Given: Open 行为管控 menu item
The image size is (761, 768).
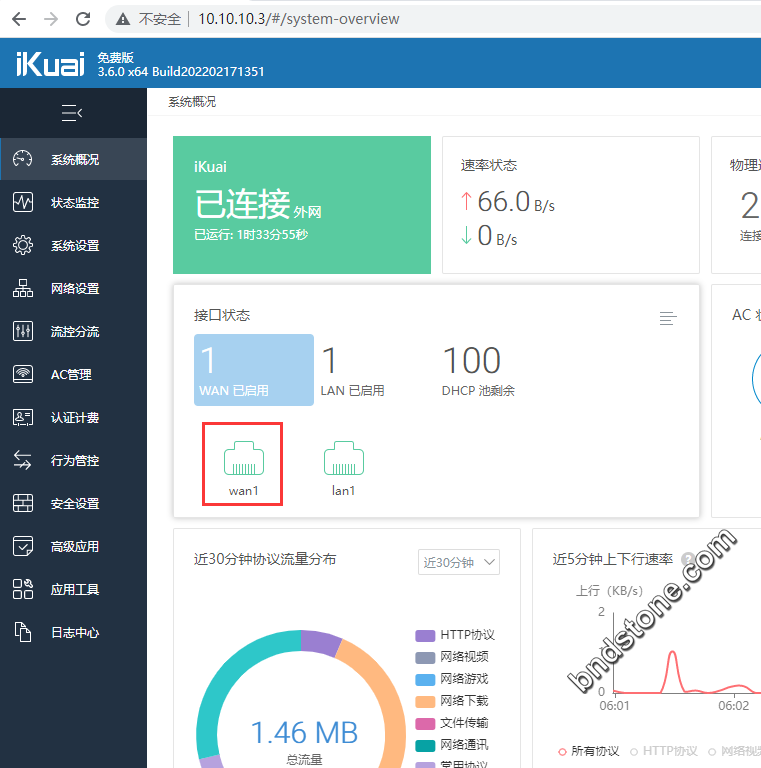Looking at the screenshot, I should (73, 460).
